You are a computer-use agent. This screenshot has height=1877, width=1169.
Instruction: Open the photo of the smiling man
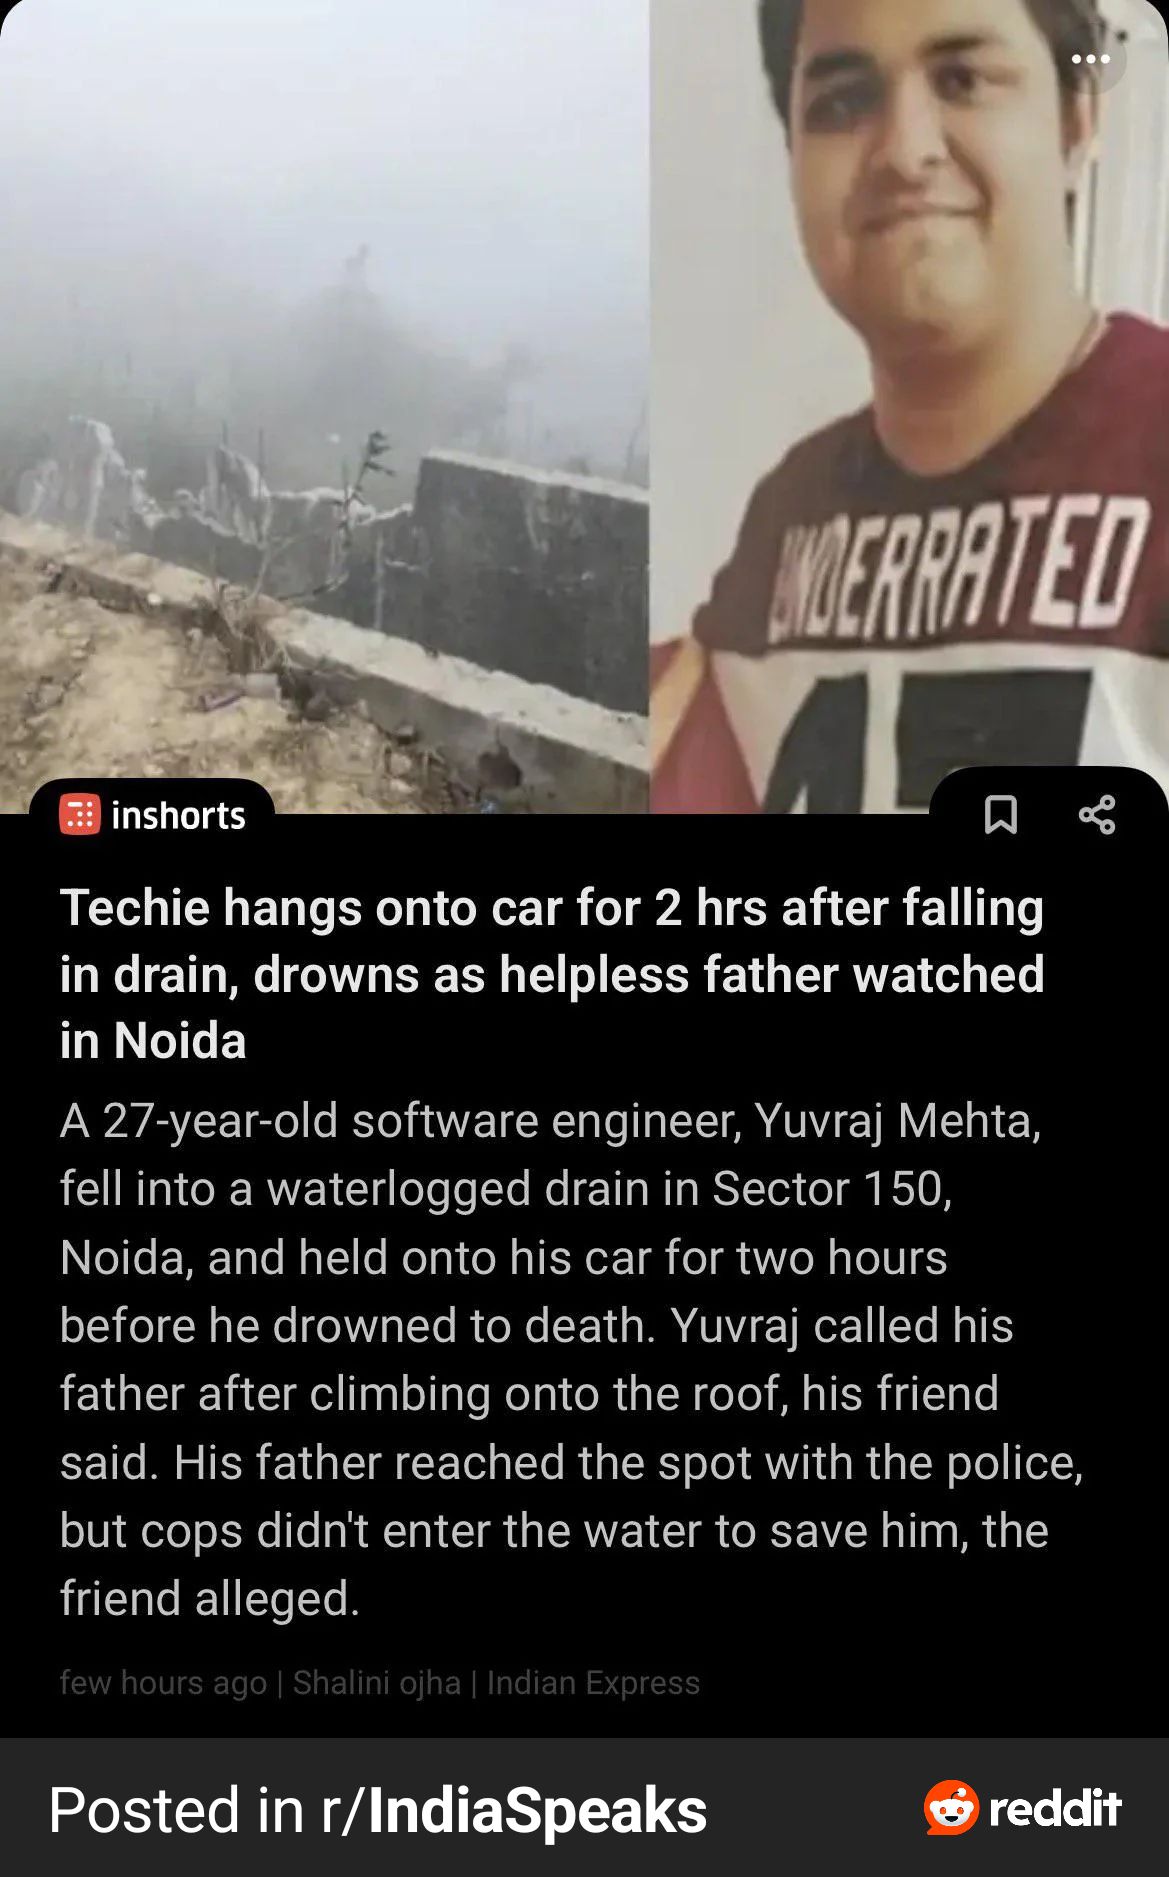pos(909,406)
